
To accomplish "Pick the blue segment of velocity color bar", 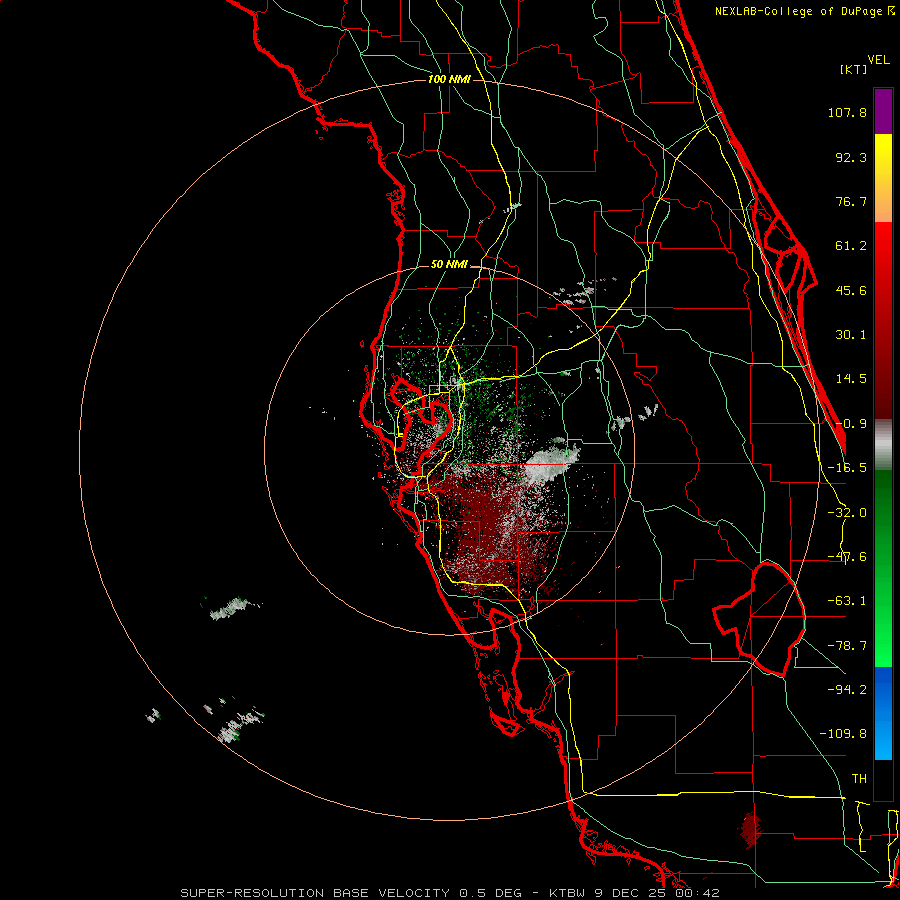I will (883, 713).
